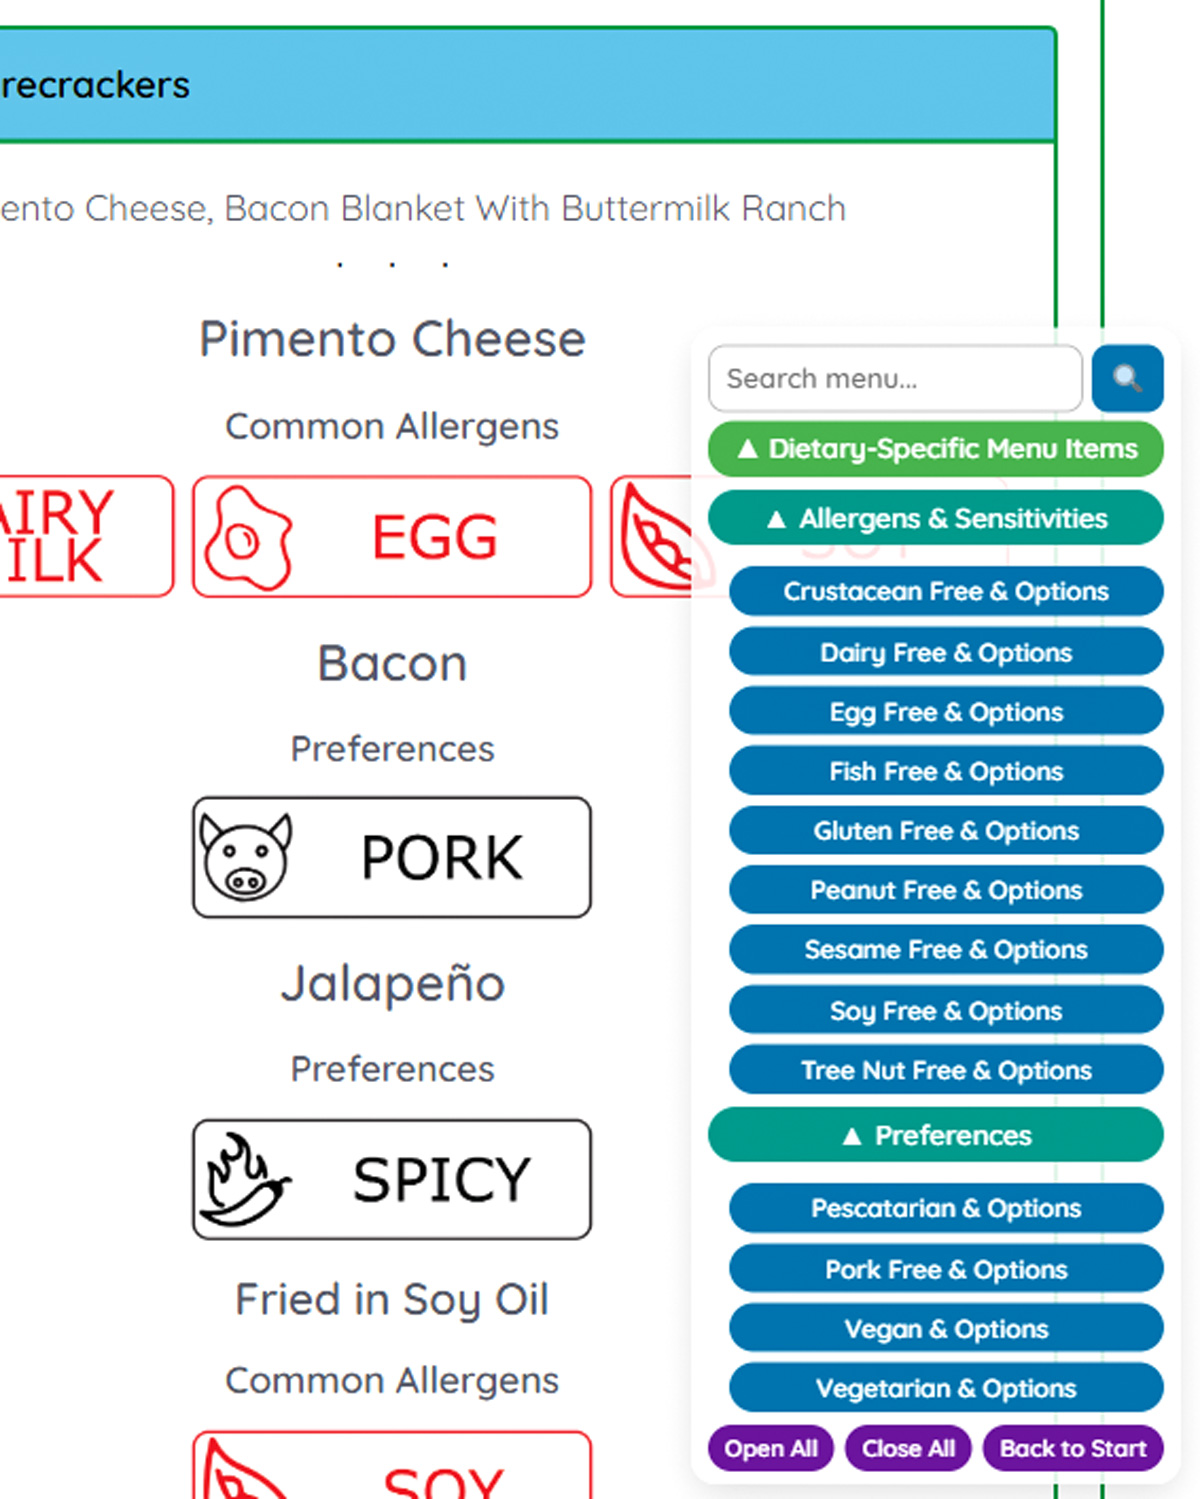Click the Back to Start button
This screenshot has height=1499, width=1200.
pos(1072,1448)
